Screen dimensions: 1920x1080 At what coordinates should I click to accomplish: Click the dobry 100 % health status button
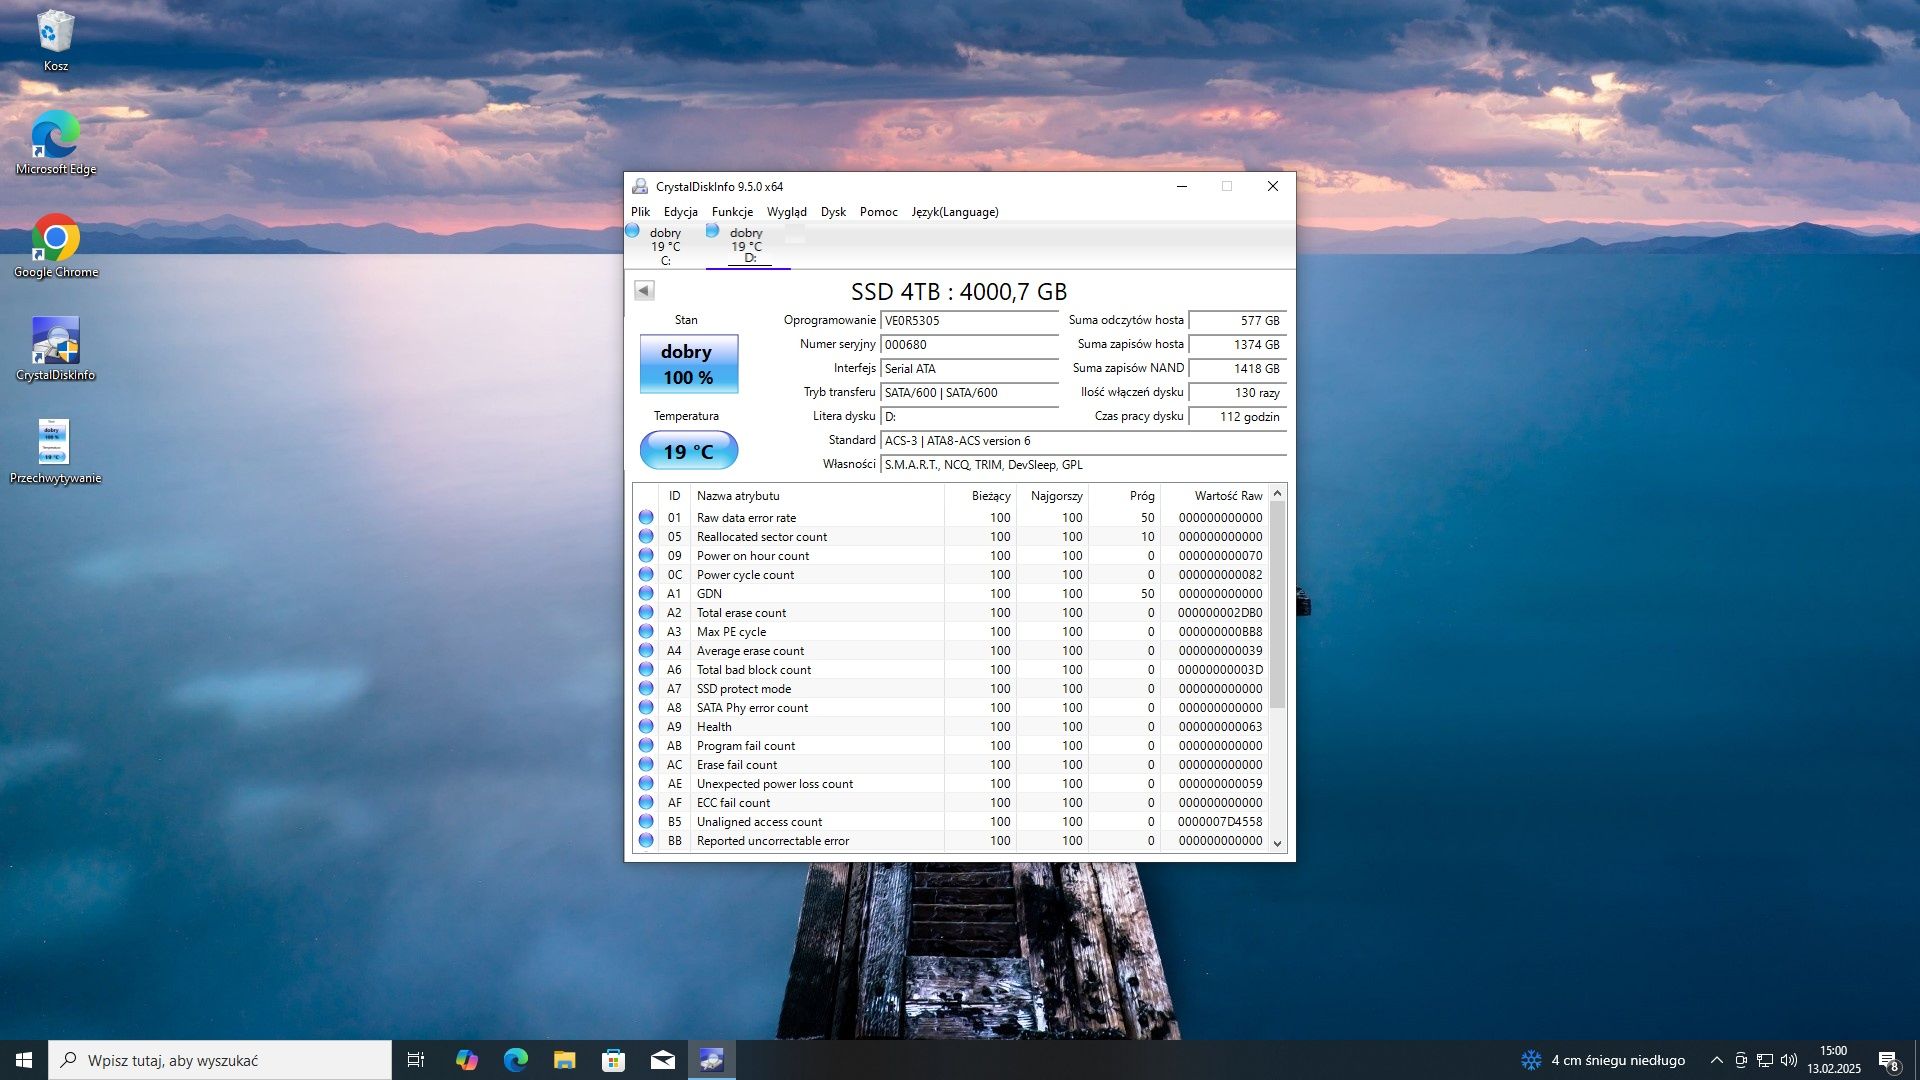pyautogui.click(x=688, y=364)
